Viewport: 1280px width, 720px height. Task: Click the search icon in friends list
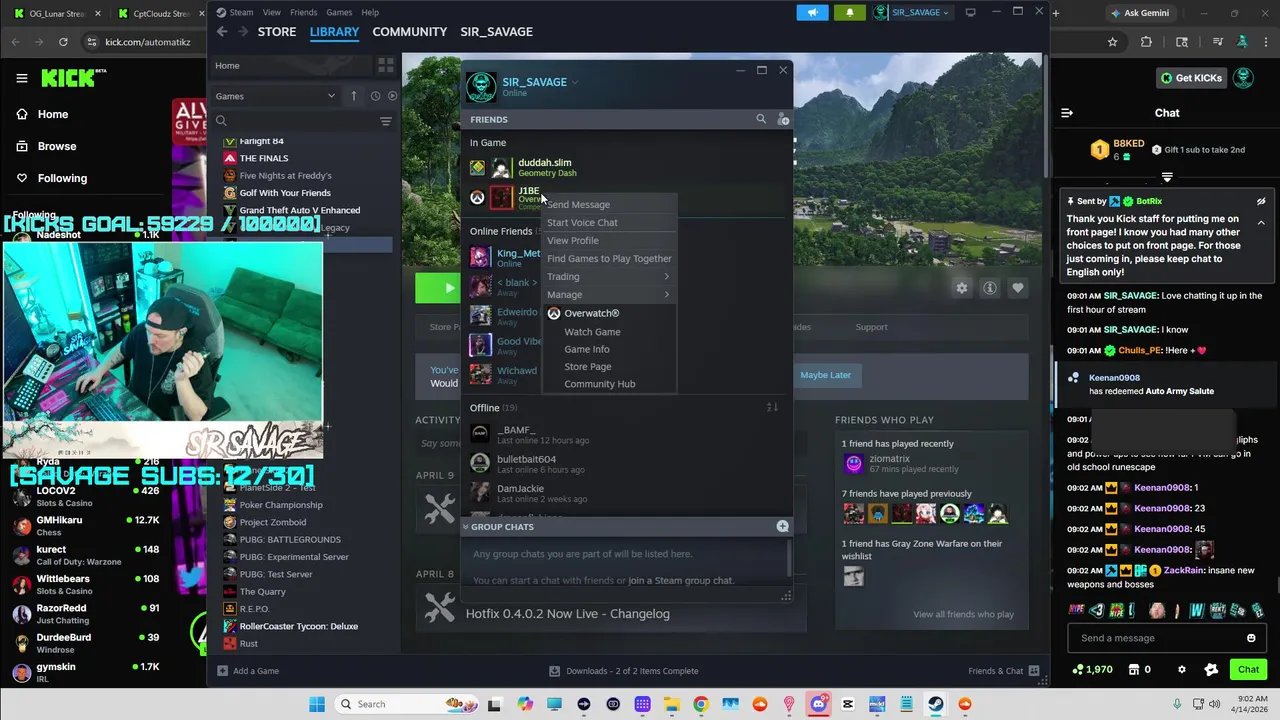click(x=761, y=119)
